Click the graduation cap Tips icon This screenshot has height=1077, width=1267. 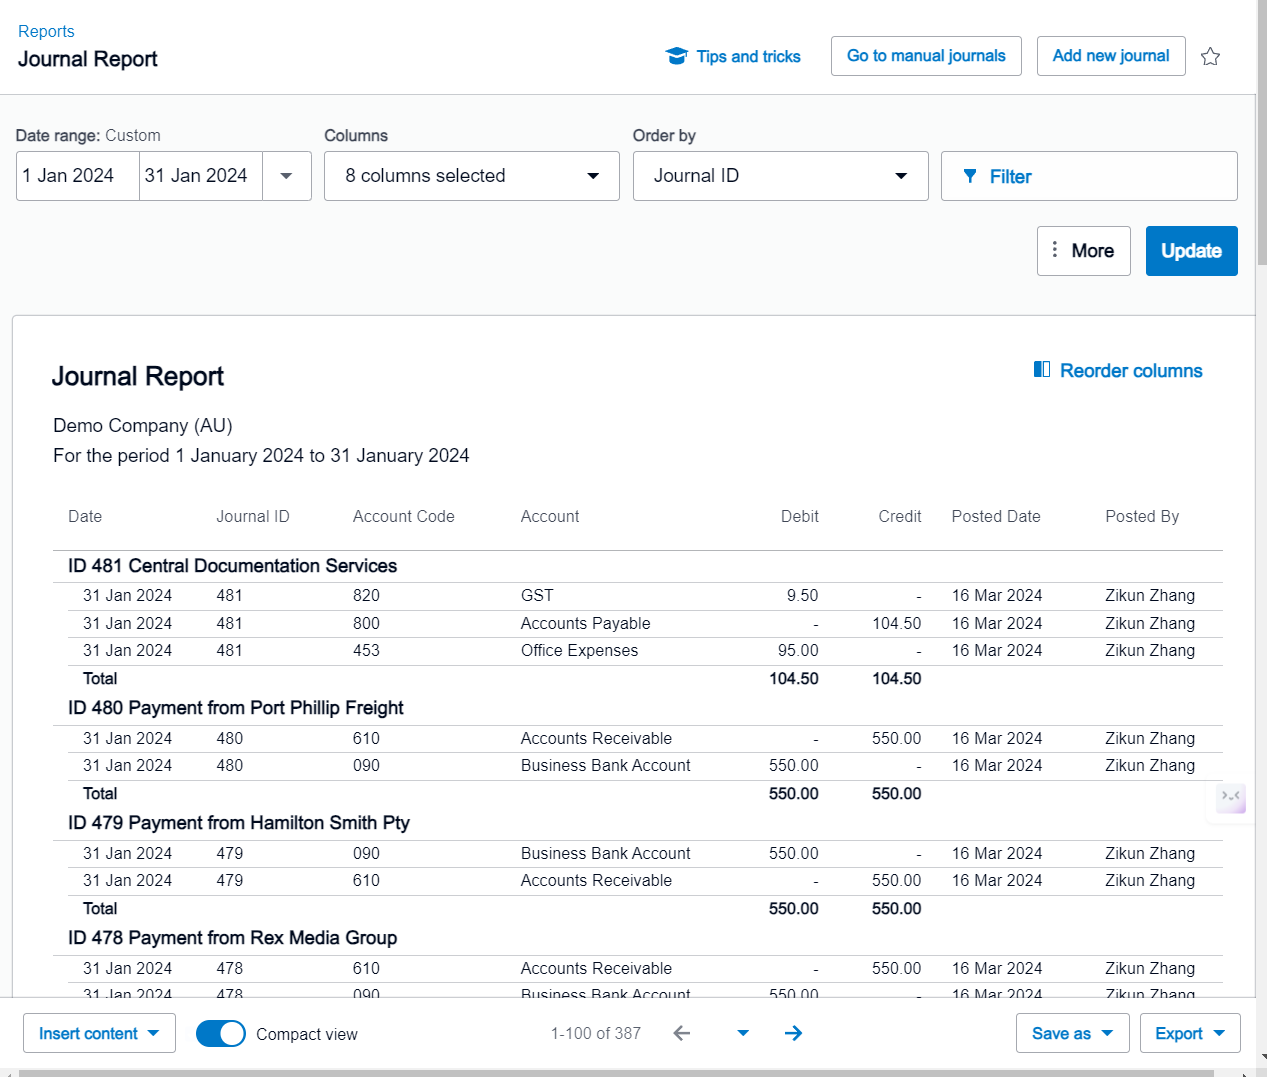pyautogui.click(x=677, y=56)
